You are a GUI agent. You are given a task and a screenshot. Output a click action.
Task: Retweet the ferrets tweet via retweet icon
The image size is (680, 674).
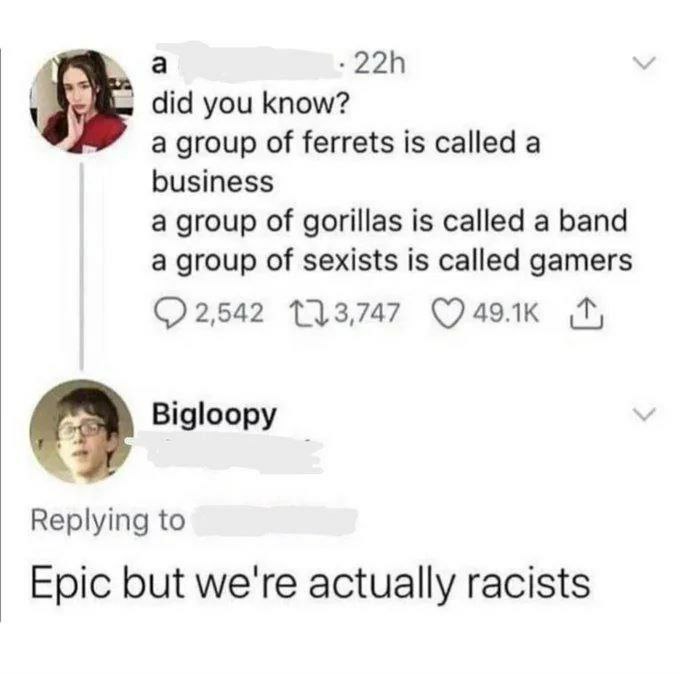point(302,313)
